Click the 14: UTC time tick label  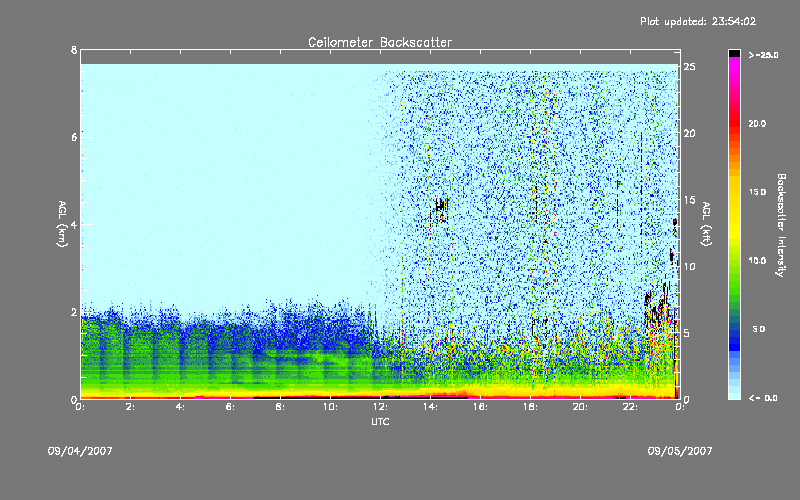point(431,407)
